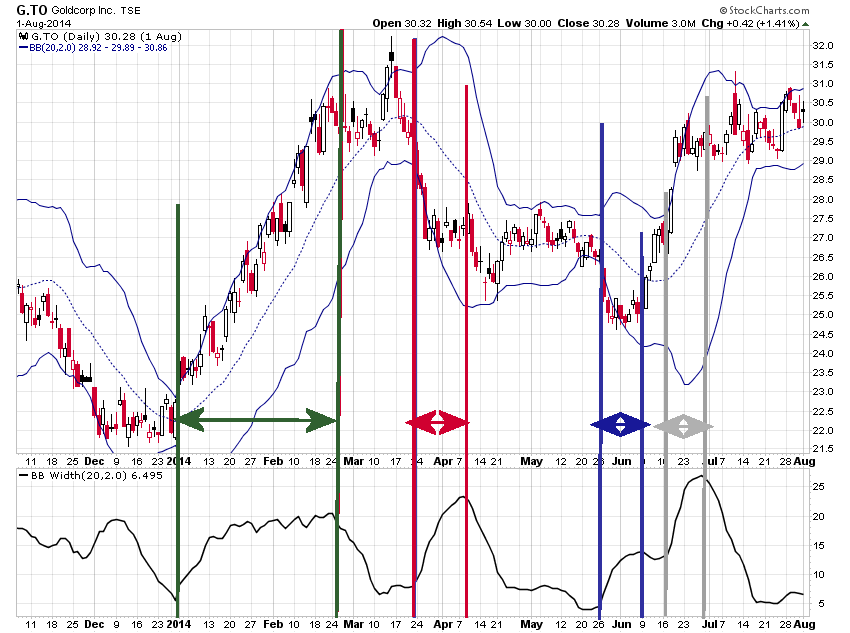Click the 29.0 price axis label
Image resolution: width=850 pixels, height=633 pixels.
point(823,161)
